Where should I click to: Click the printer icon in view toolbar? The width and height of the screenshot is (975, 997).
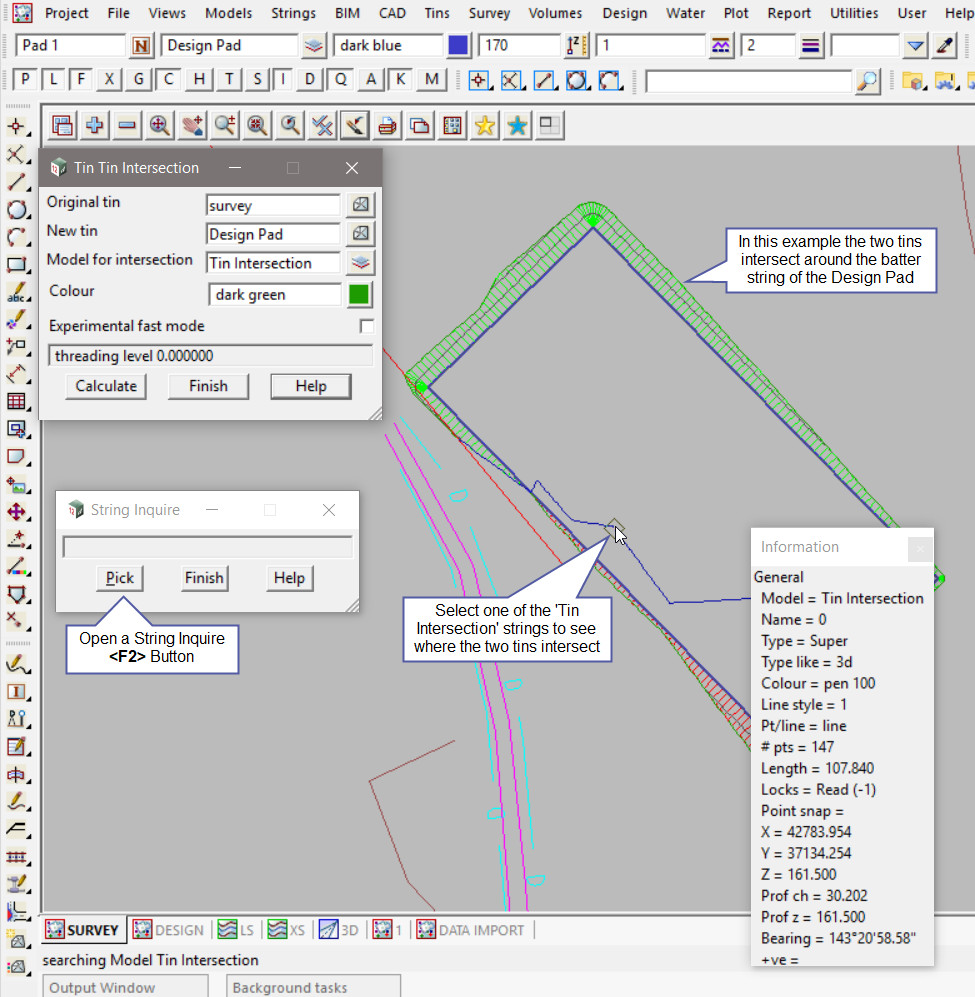click(388, 125)
